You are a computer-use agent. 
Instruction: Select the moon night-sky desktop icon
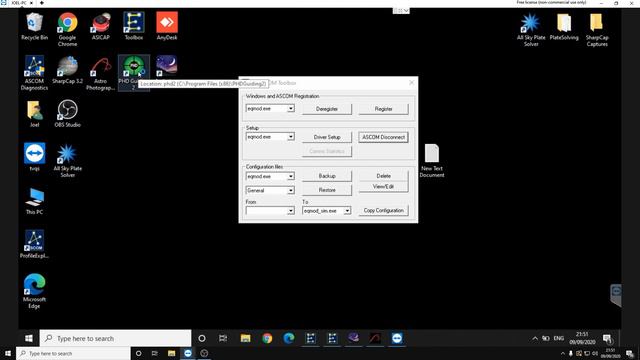(167, 66)
